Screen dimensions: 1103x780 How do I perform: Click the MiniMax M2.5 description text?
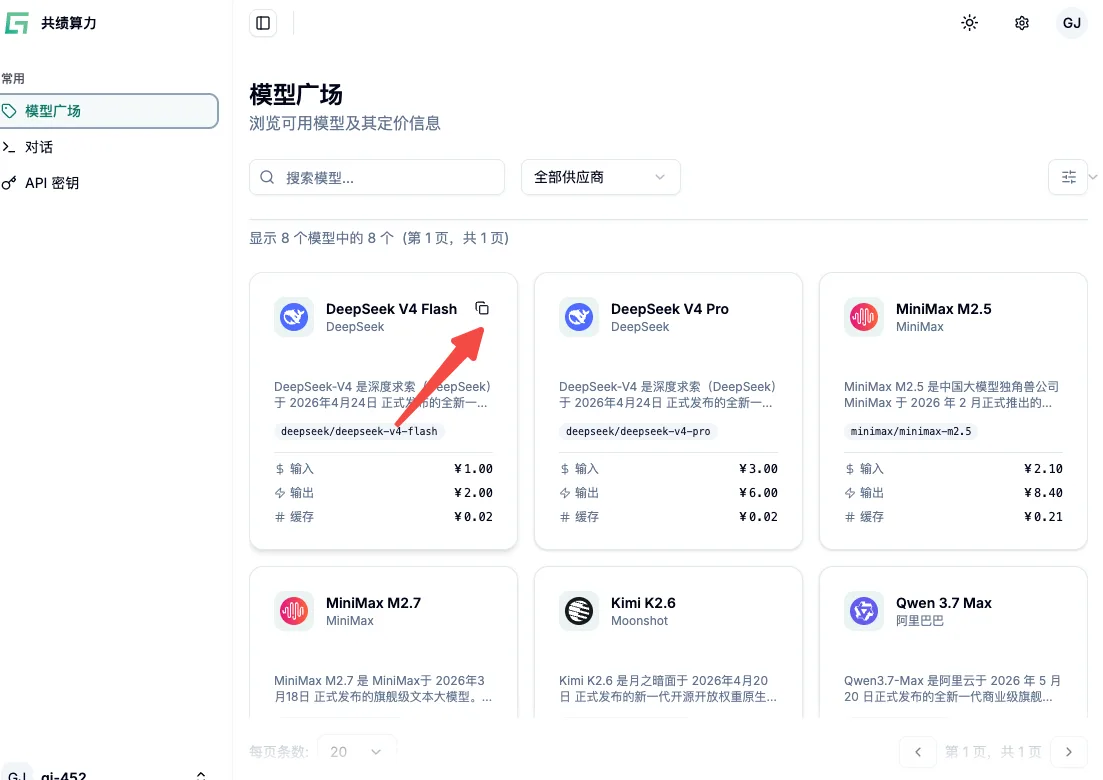pos(951,395)
